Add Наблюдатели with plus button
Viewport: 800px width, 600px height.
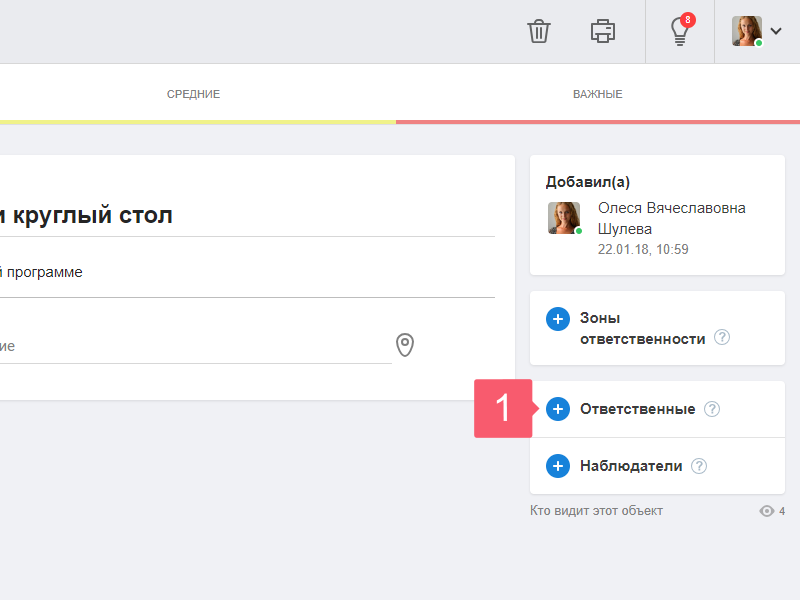pos(558,466)
